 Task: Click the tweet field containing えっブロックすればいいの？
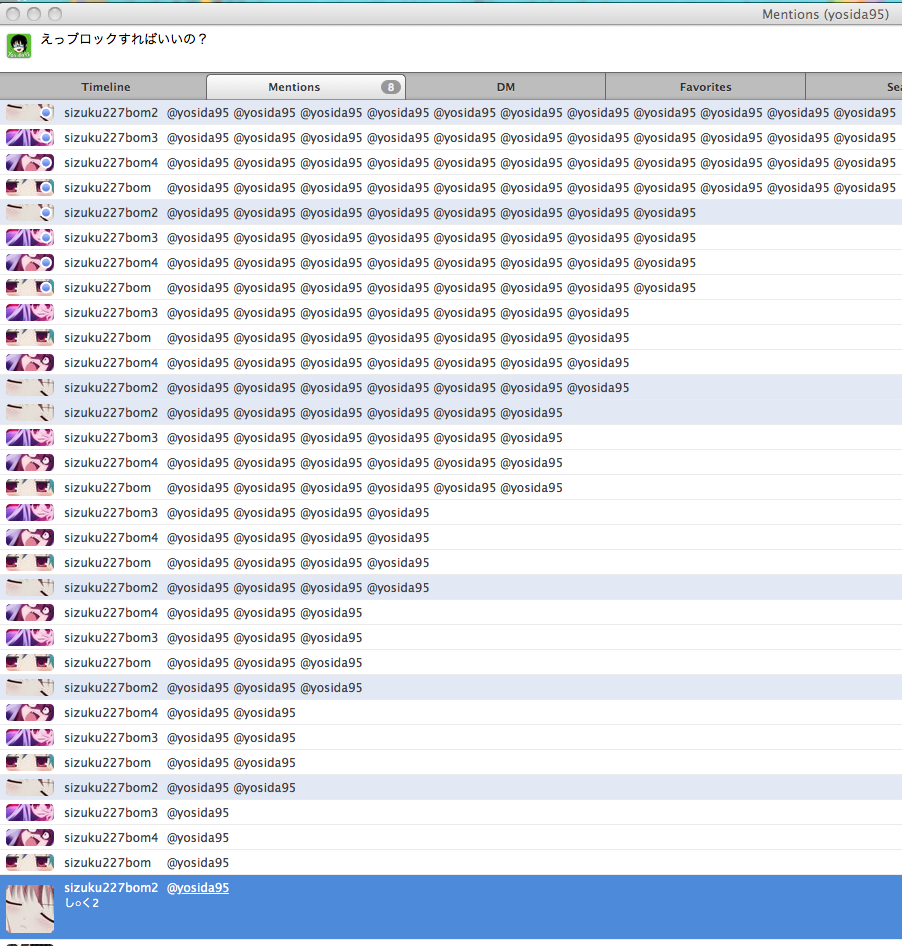point(400,45)
